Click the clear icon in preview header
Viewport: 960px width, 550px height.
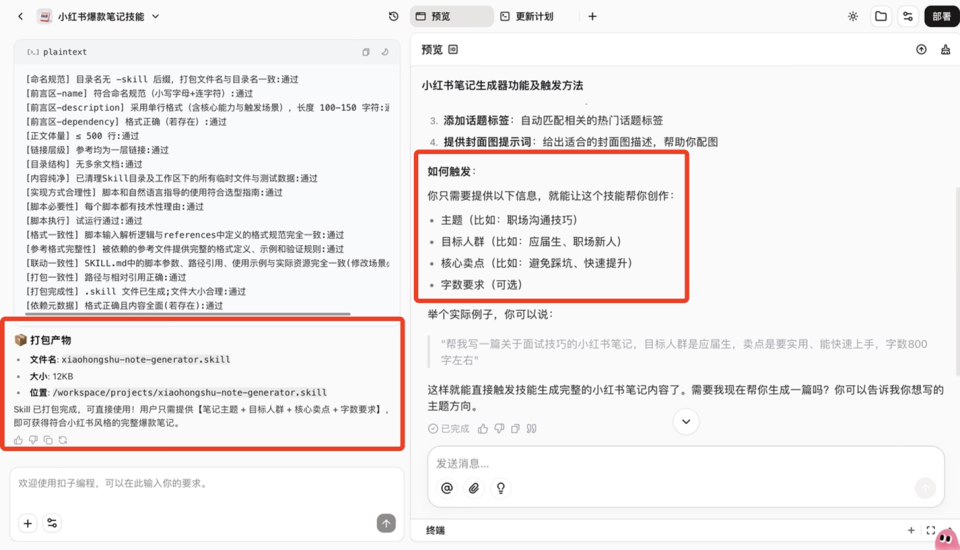coord(945,50)
